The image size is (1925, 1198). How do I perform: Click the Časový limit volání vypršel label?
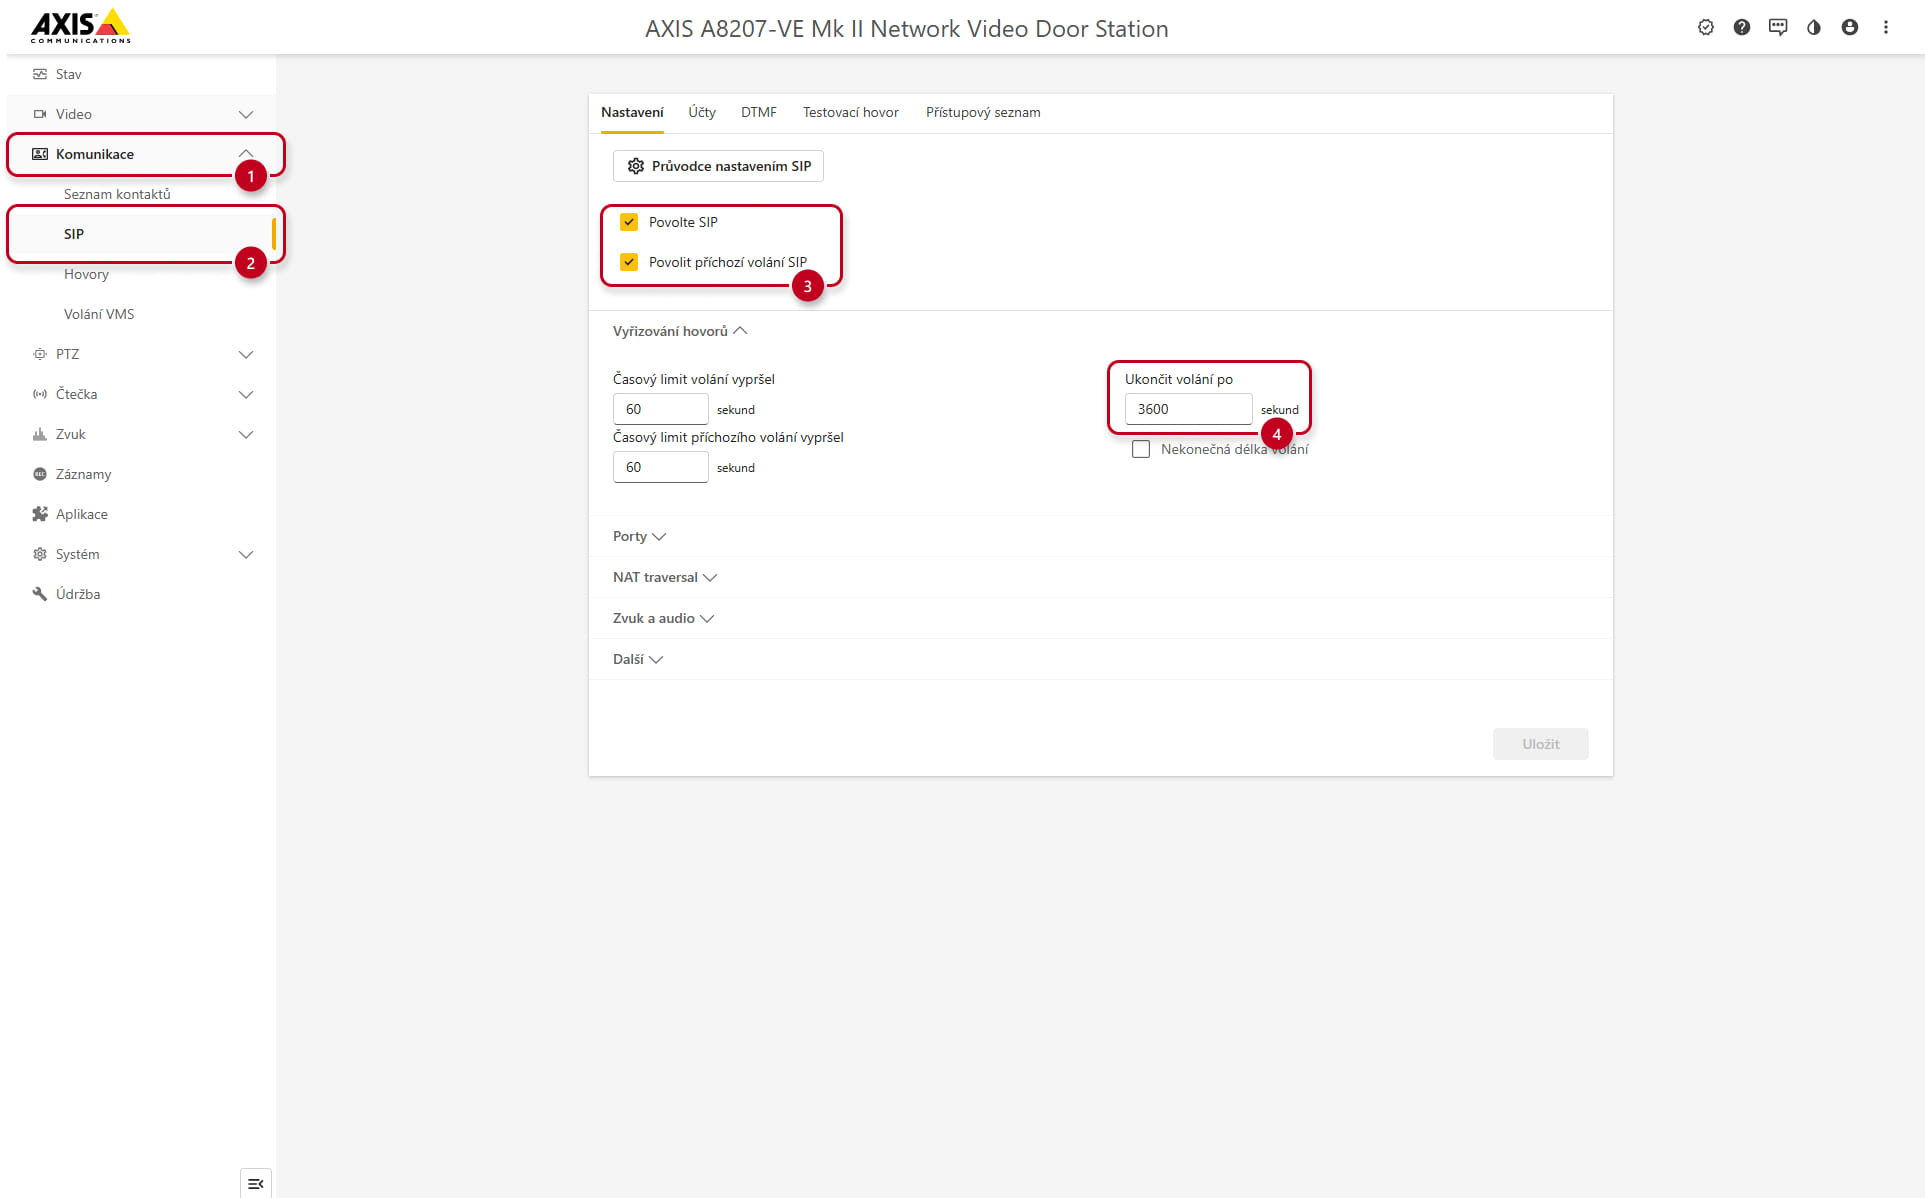[x=694, y=379]
